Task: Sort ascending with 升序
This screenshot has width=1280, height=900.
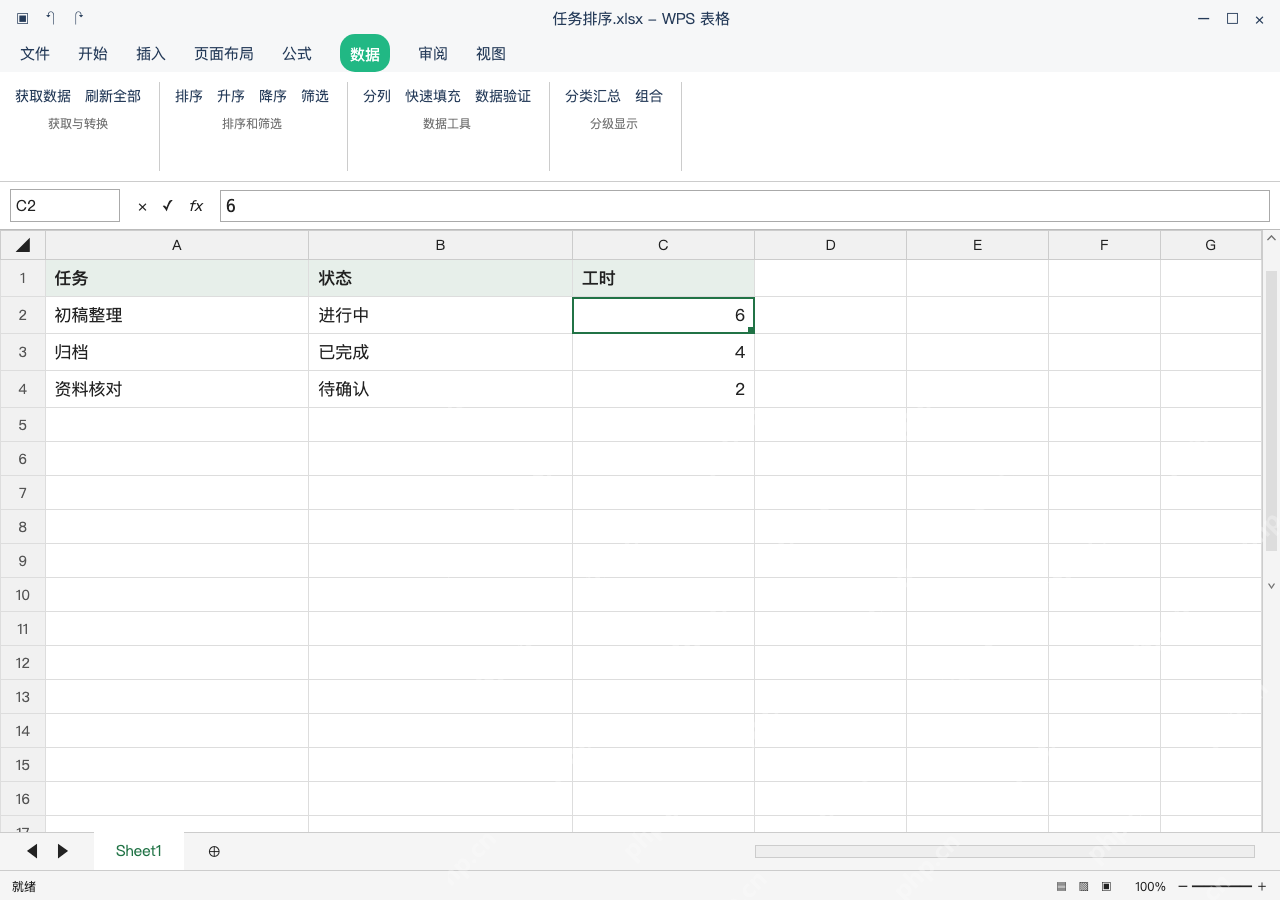Action: pos(231,96)
